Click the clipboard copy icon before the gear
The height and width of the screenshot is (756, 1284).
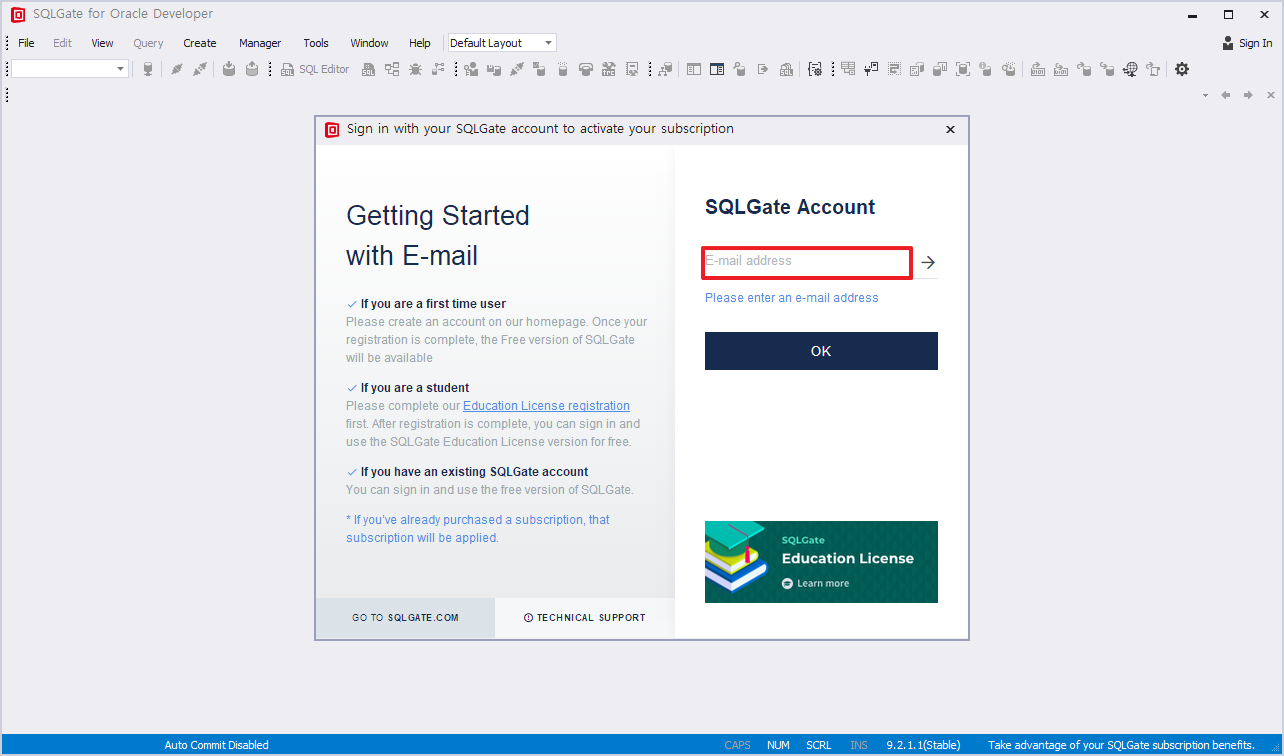click(1152, 69)
